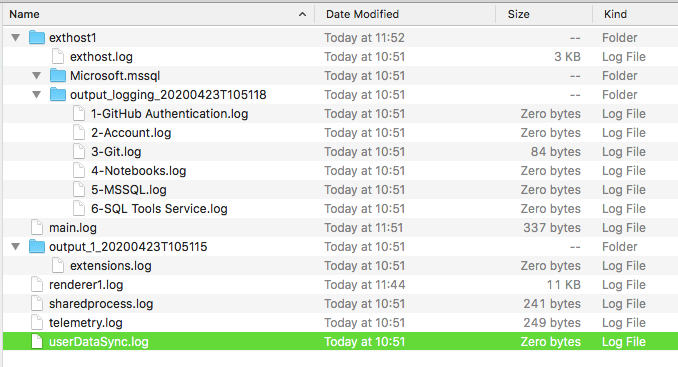Select the output_logging_20200423T105118 folder name

click(x=168, y=95)
